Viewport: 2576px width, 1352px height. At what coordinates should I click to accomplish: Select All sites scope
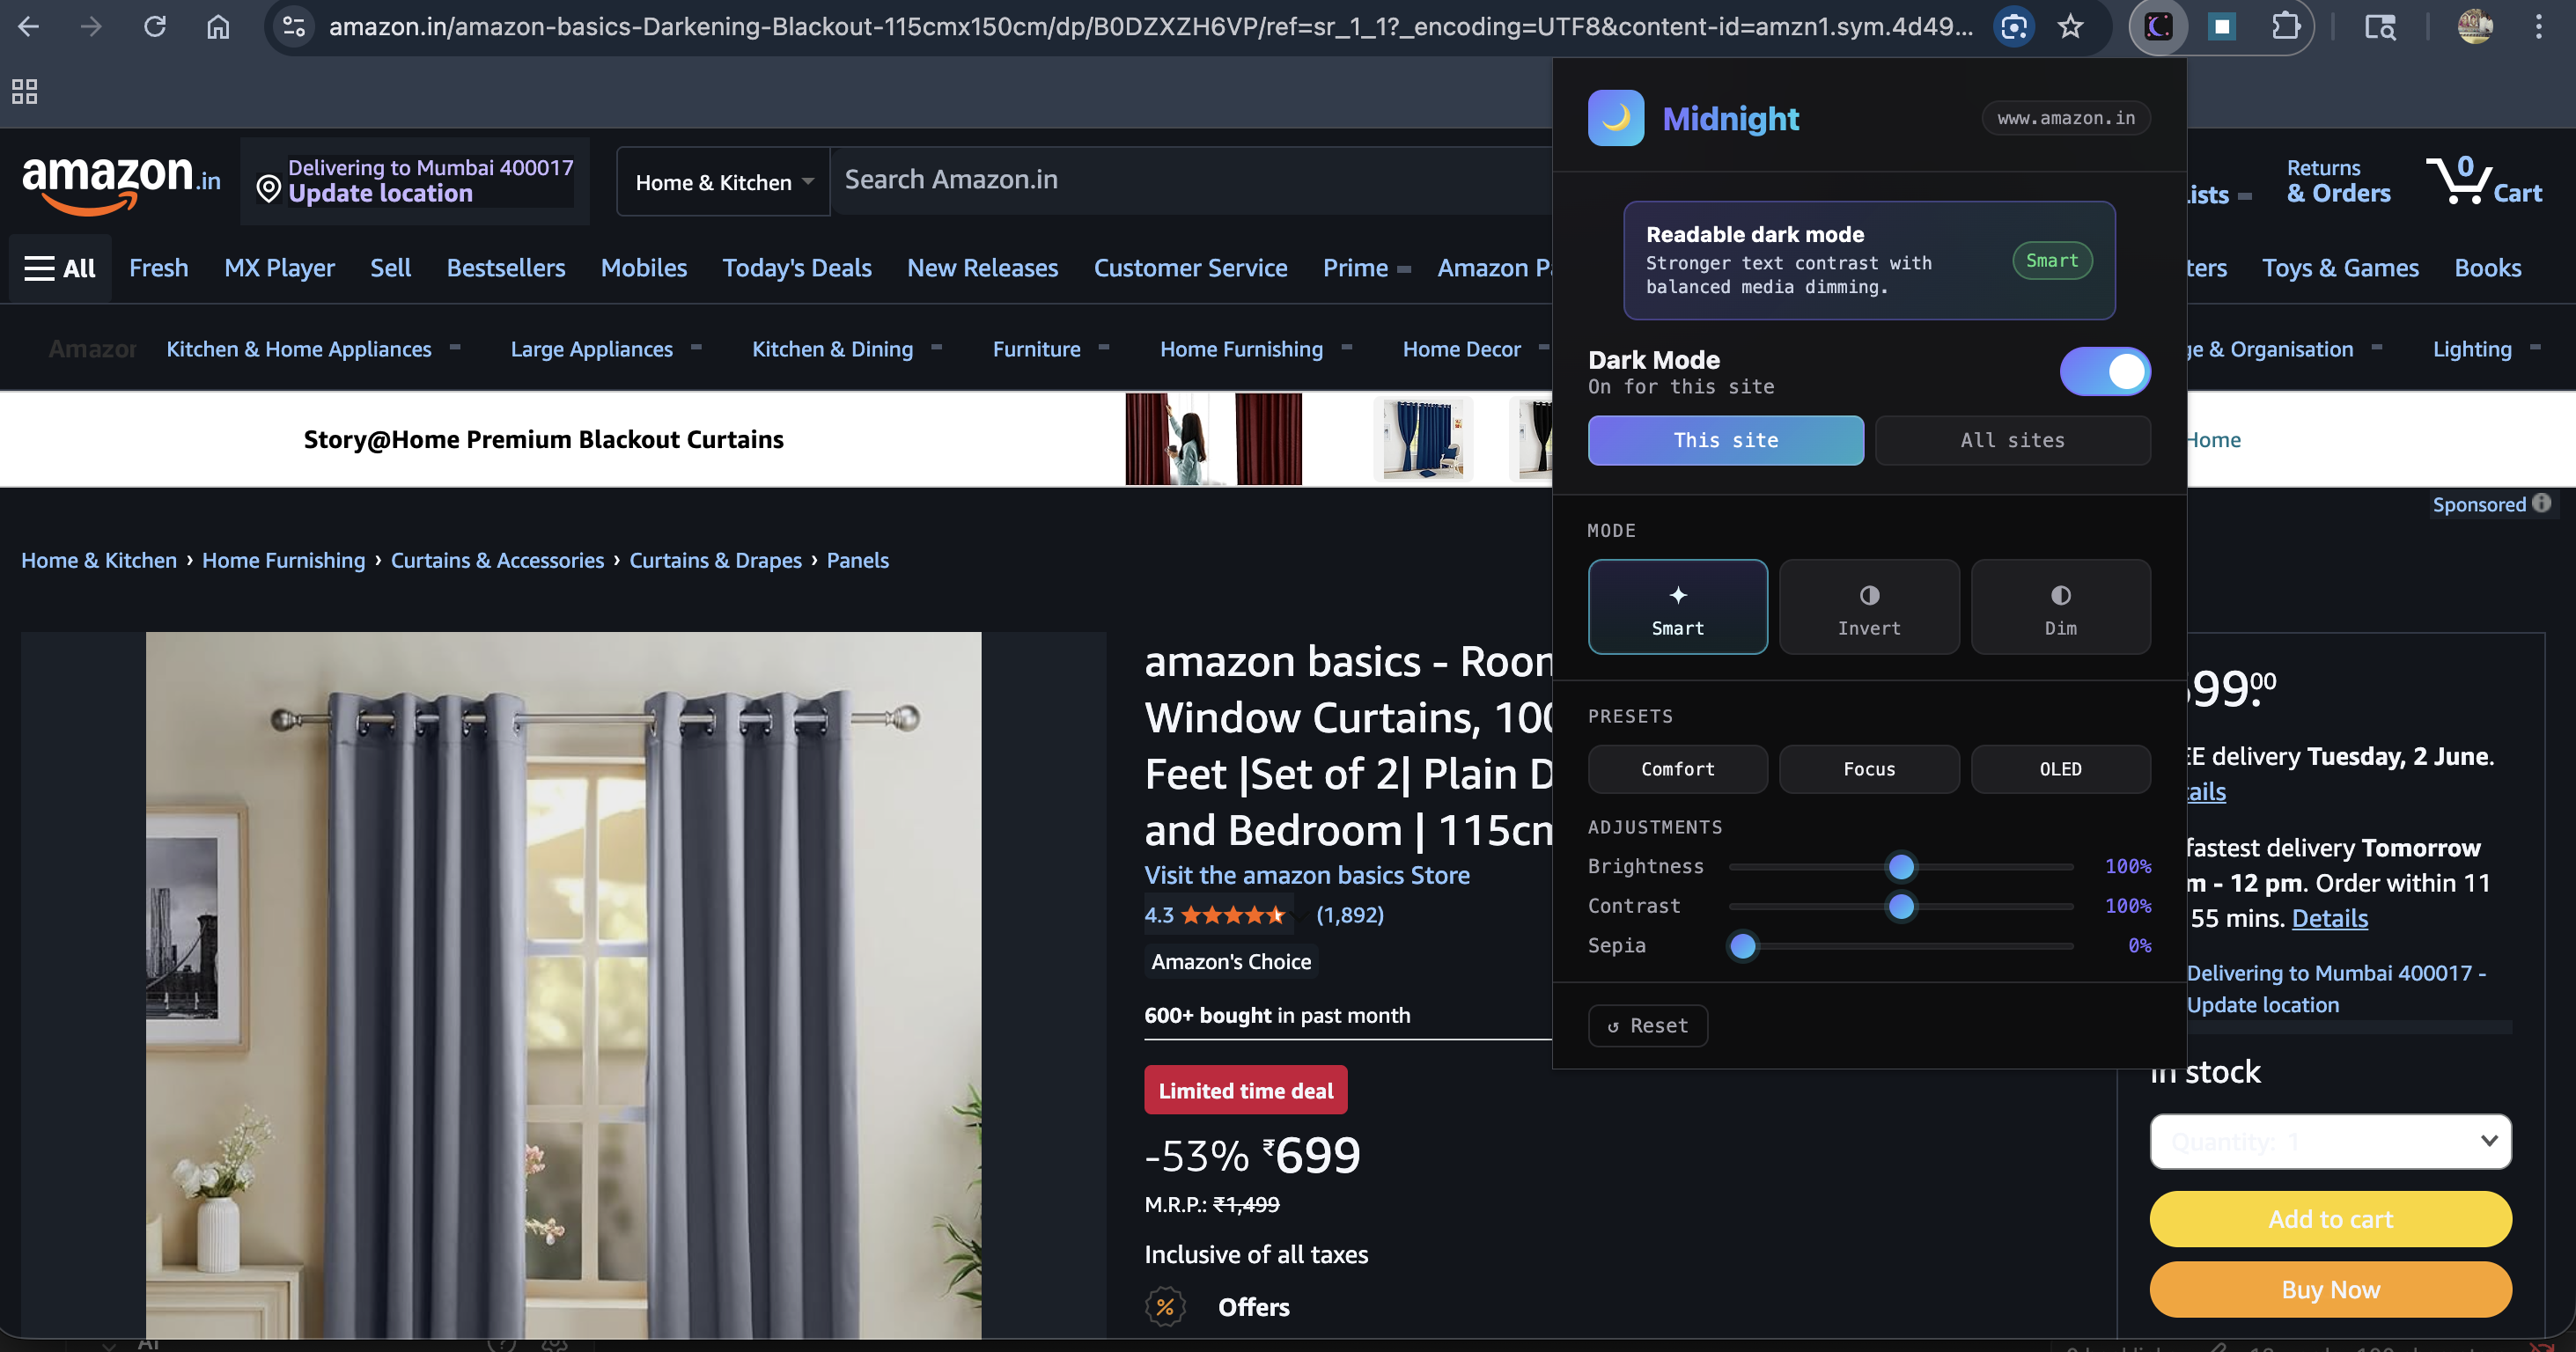(2012, 440)
